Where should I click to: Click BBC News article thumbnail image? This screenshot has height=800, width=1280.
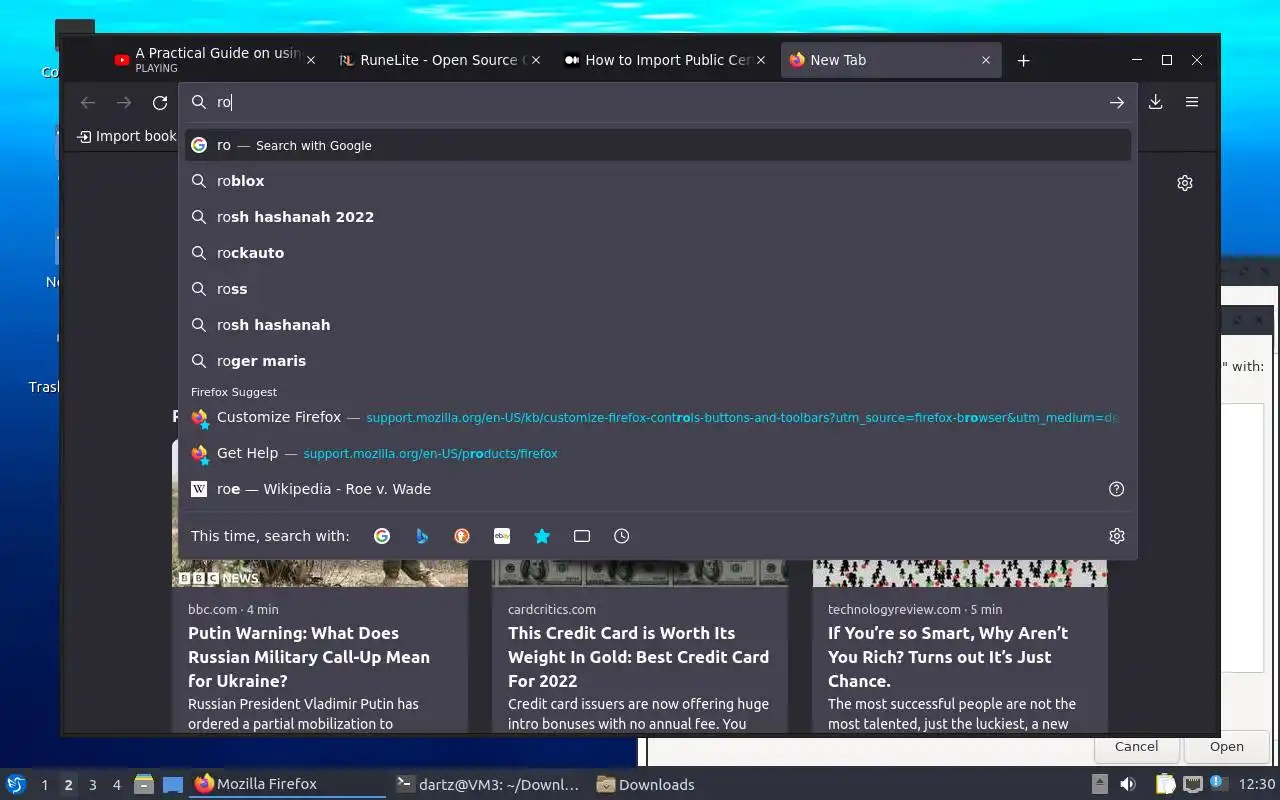tap(320, 573)
